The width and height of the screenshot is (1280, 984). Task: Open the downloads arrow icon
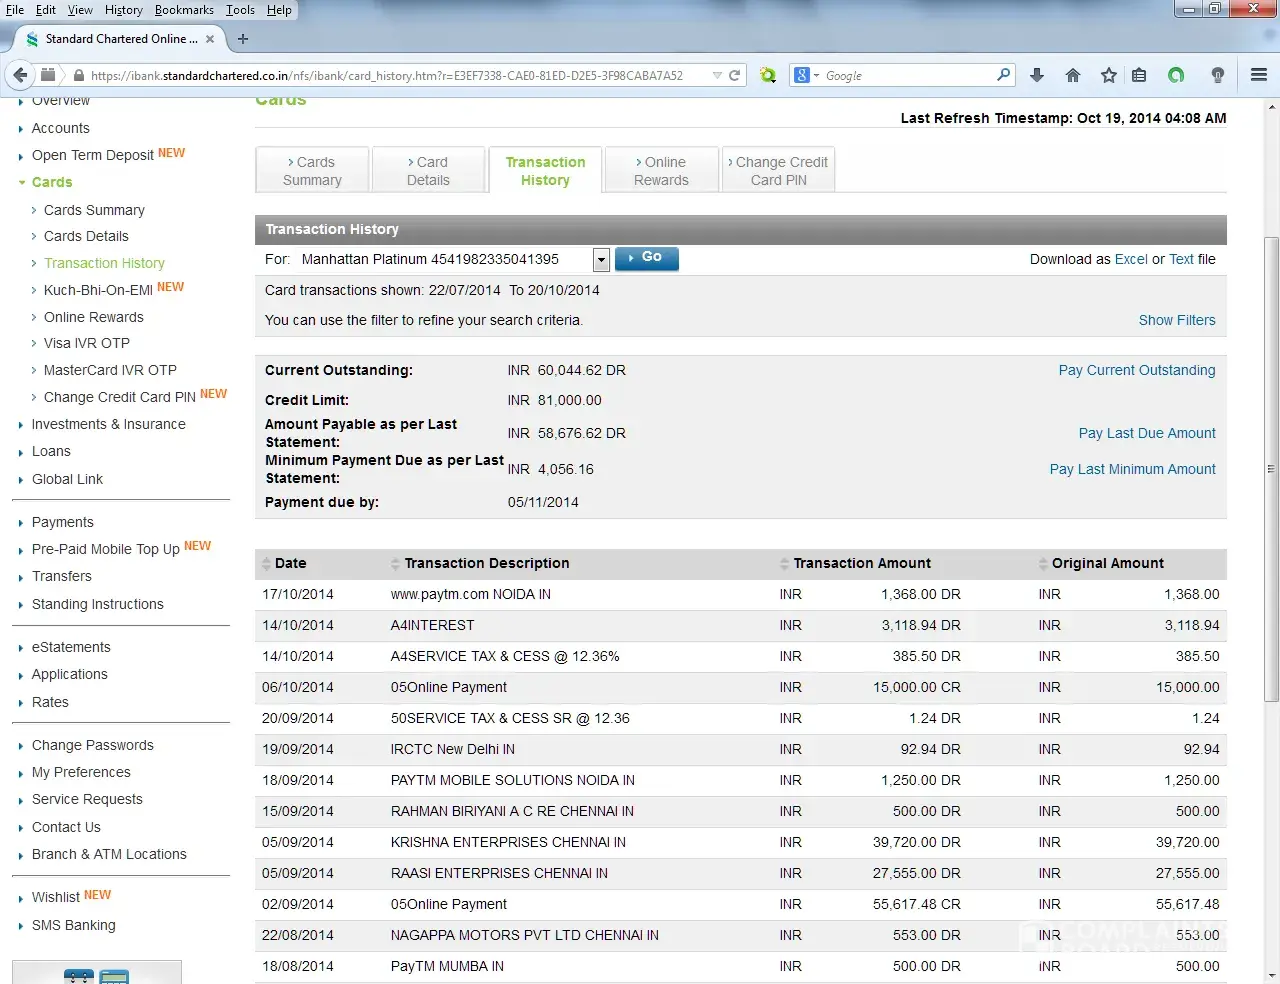pyautogui.click(x=1037, y=75)
